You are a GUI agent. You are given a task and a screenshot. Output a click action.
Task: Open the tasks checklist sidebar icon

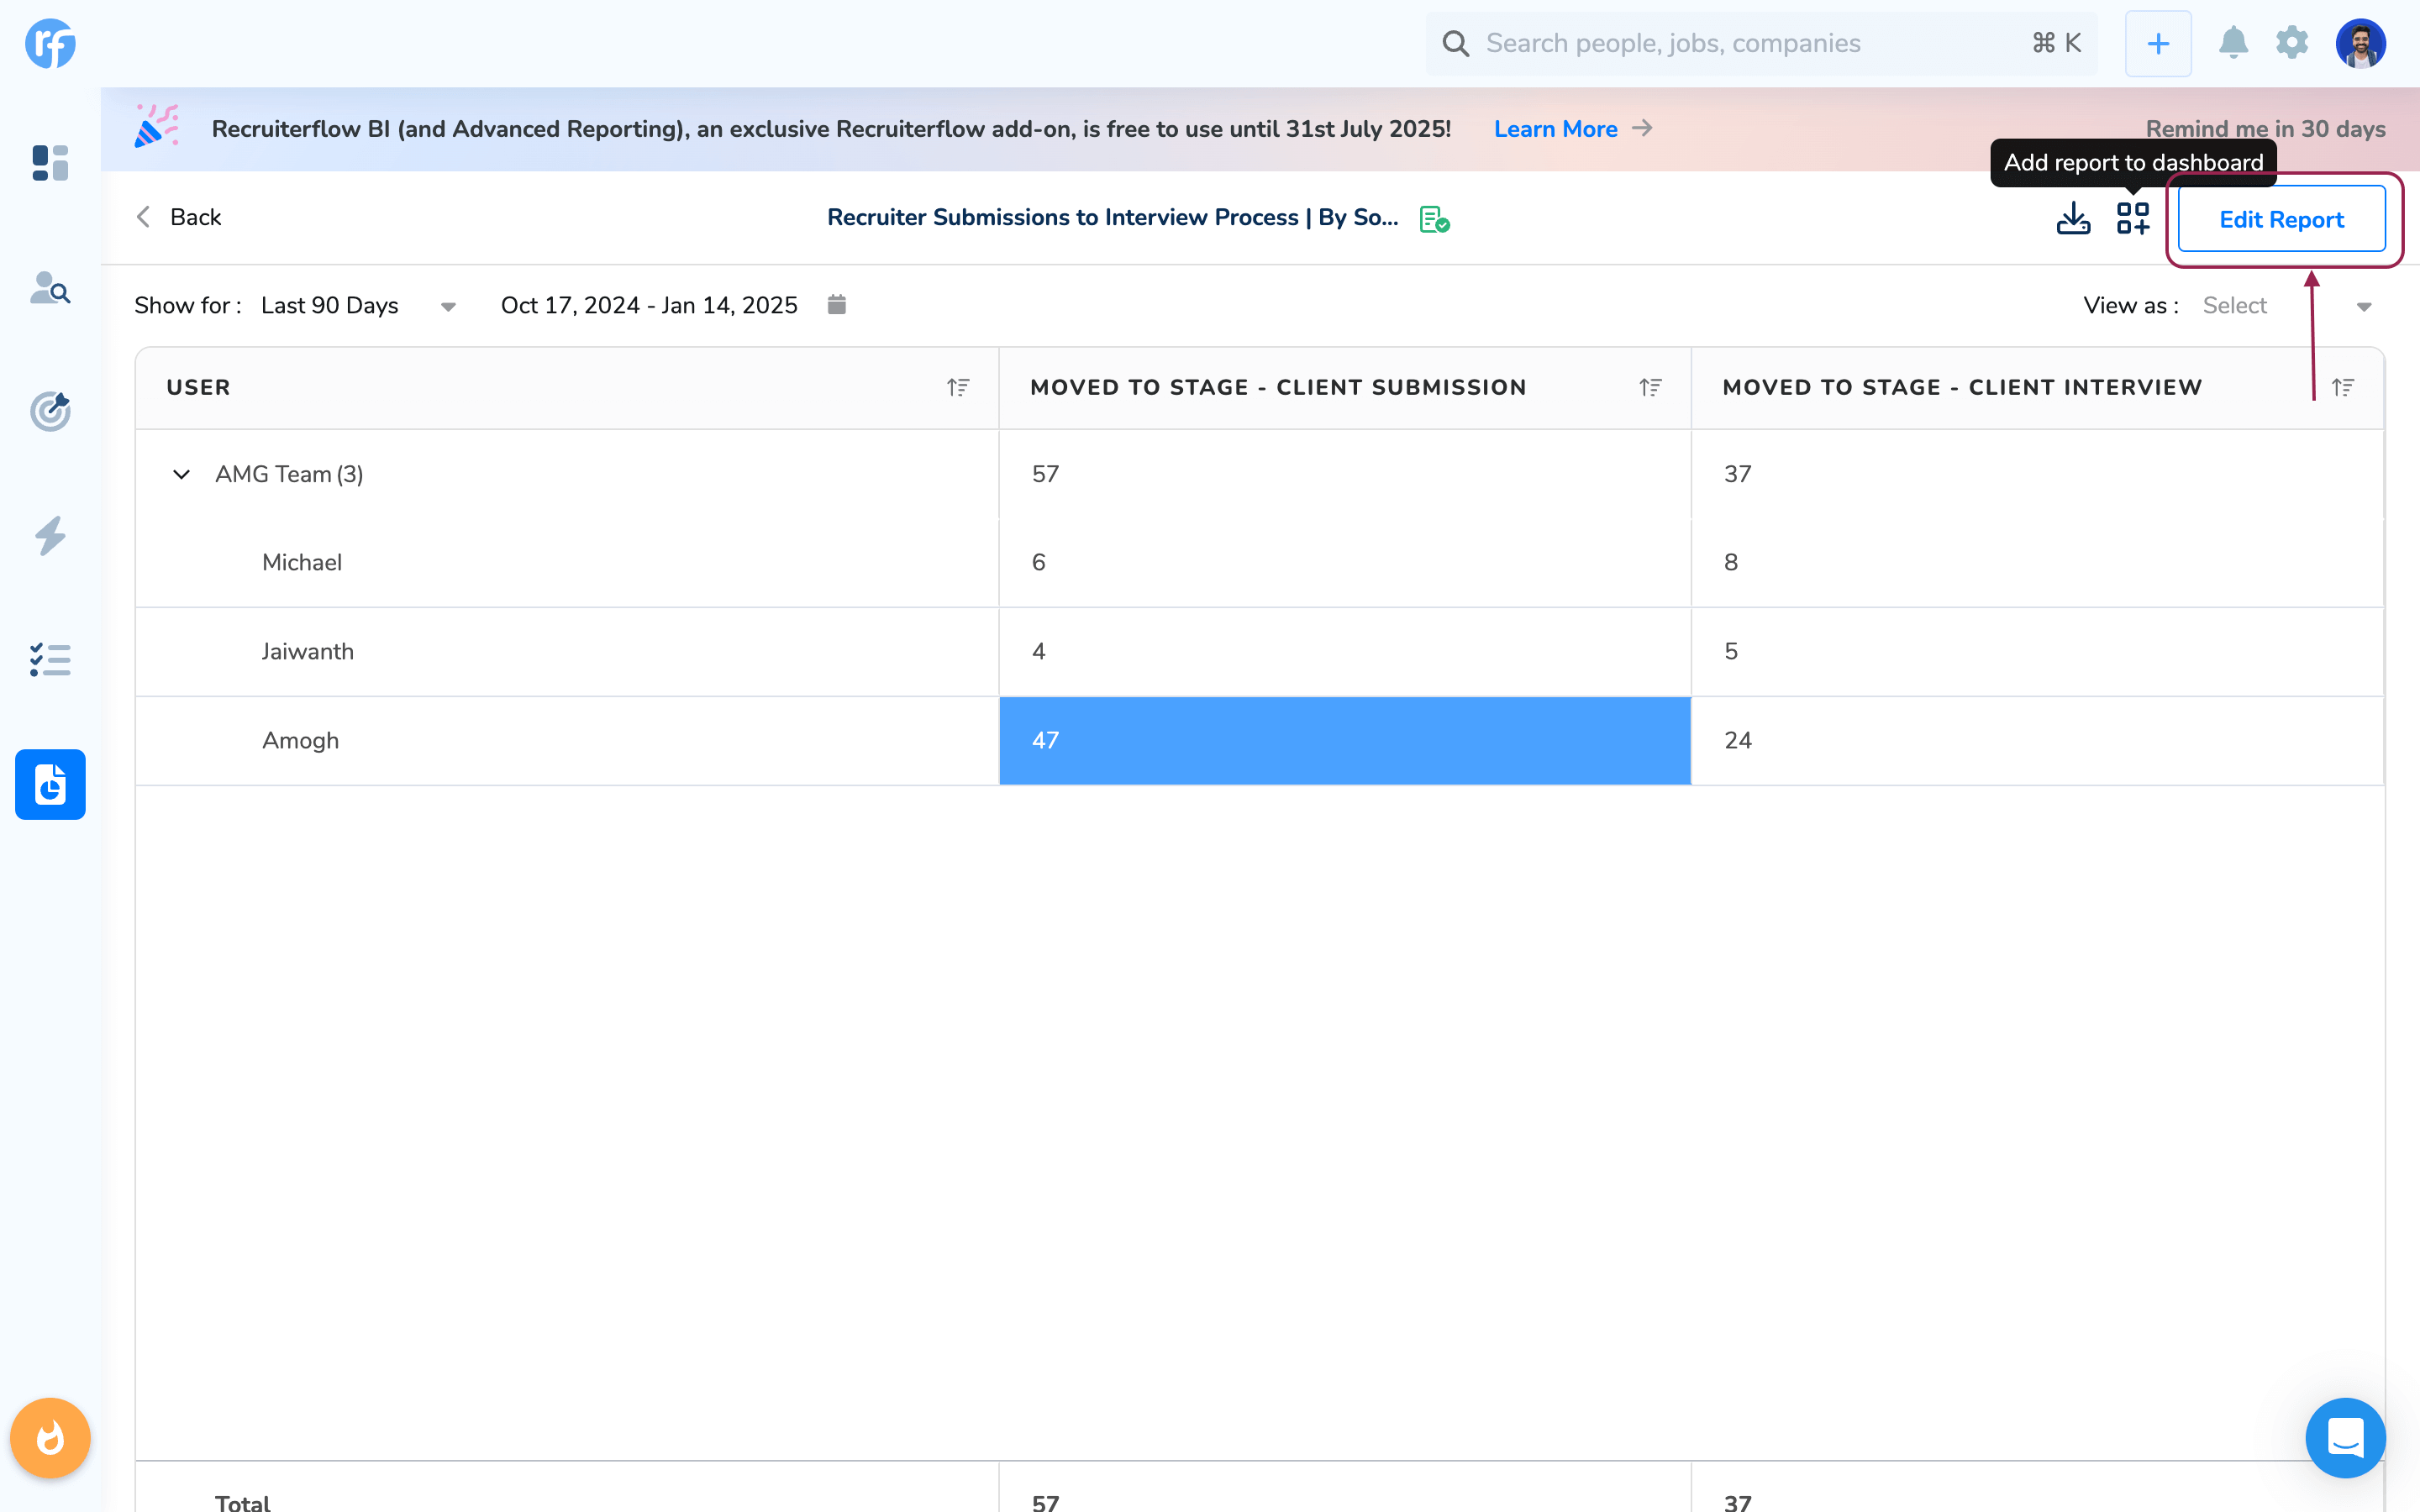coord(50,660)
